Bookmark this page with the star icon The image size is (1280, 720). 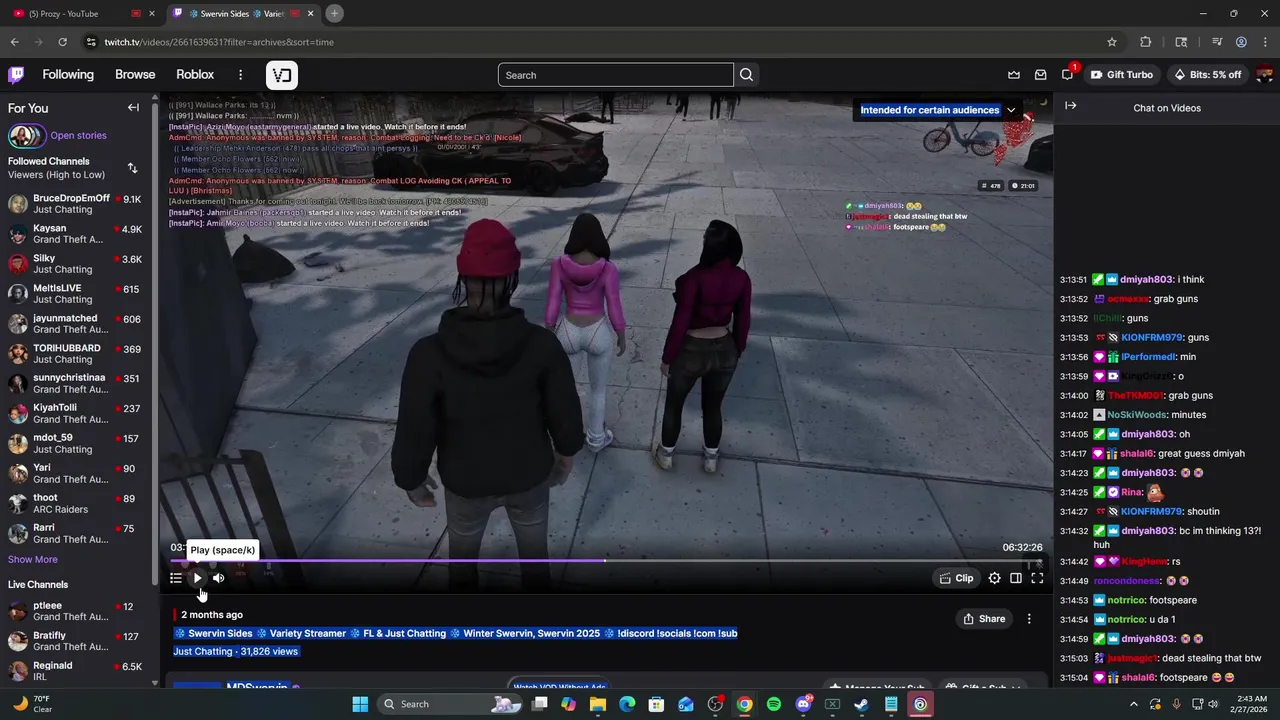pyautogui.click(x=1112, y=42)
